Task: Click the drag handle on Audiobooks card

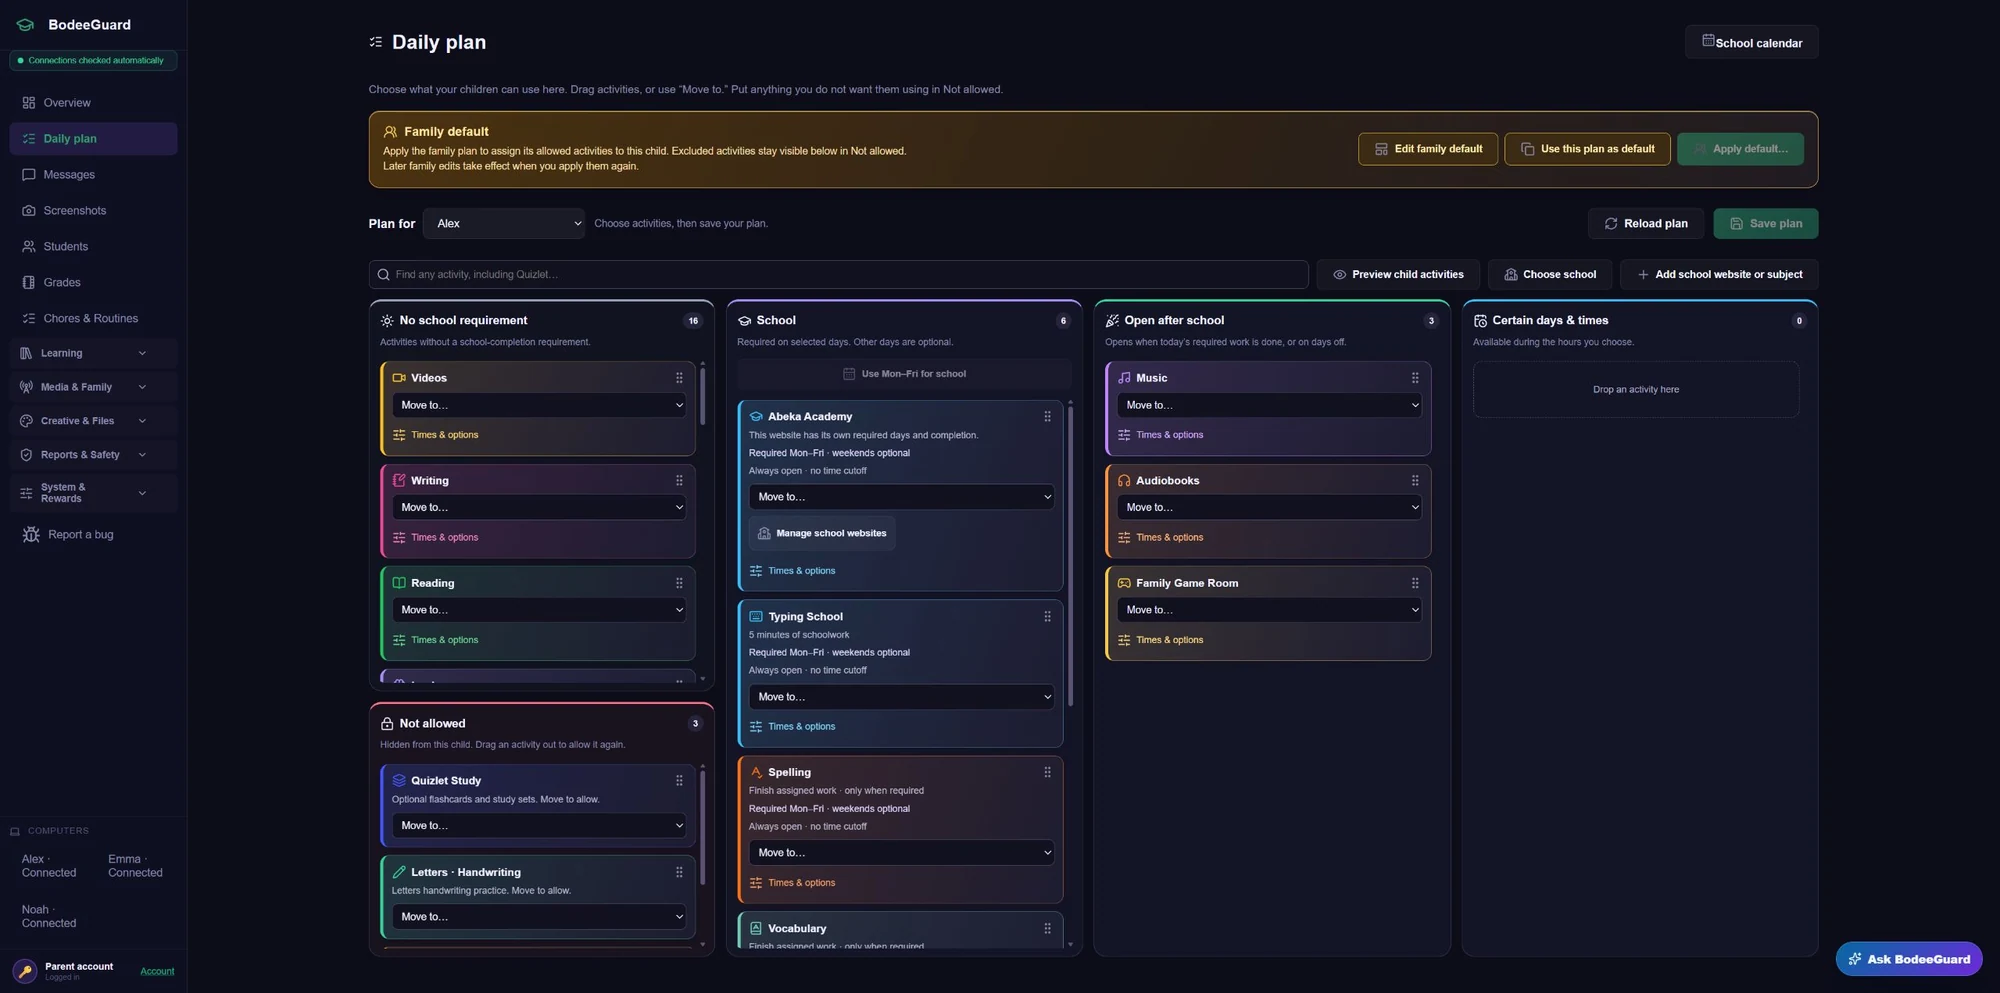Action: click(1415, 481)
